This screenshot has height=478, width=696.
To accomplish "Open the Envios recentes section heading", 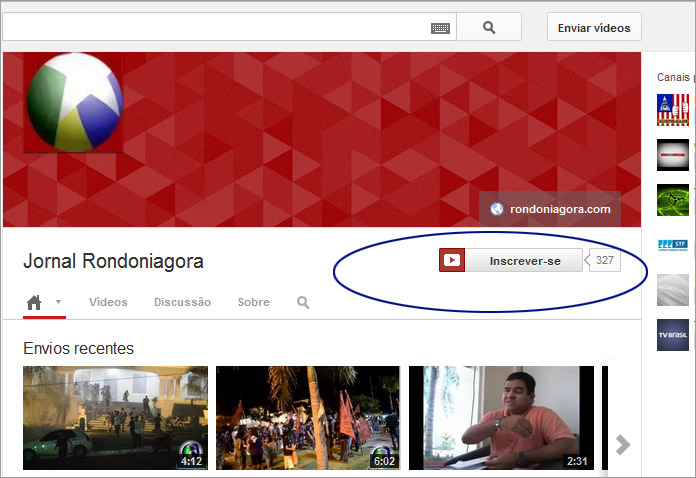I will point(78,348).
